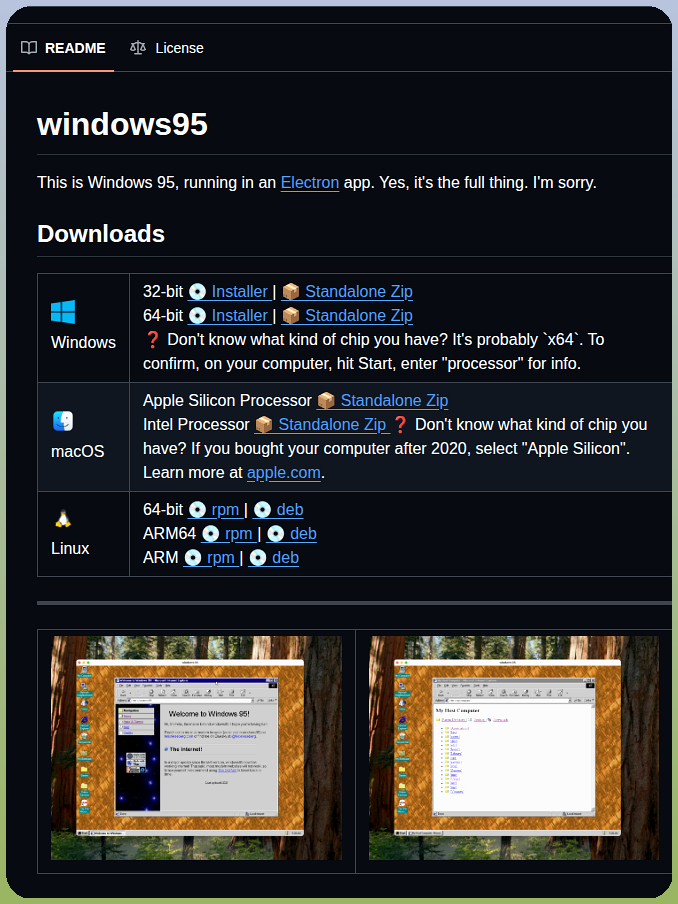The height and width of the screenshot is (904, 678).
Task: Download the Intel Processor Standalone Zip
Action: tap(322, 425)
